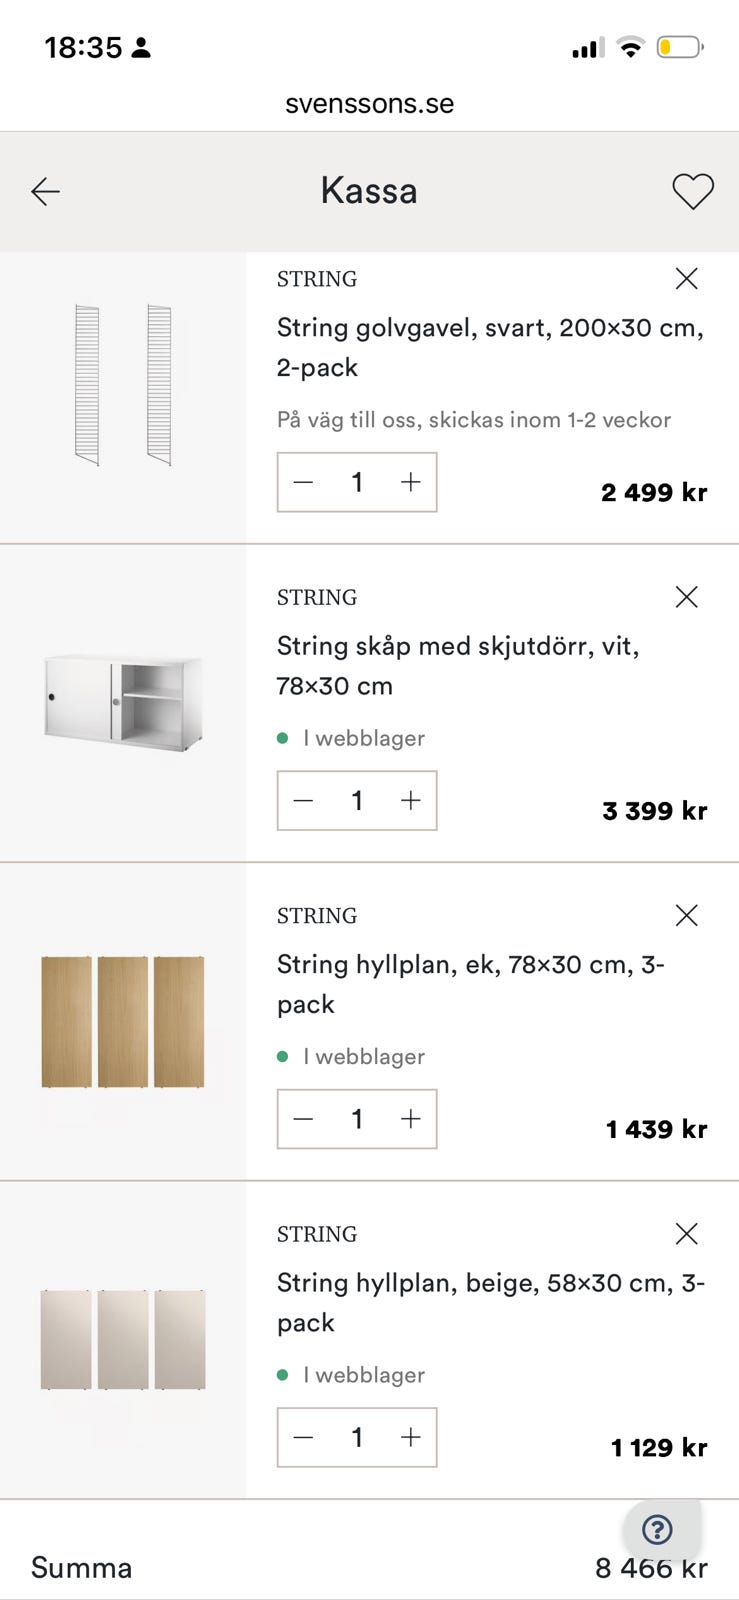Open the help question mark button
This screenshot has width=739, height=1600.
657,1529
